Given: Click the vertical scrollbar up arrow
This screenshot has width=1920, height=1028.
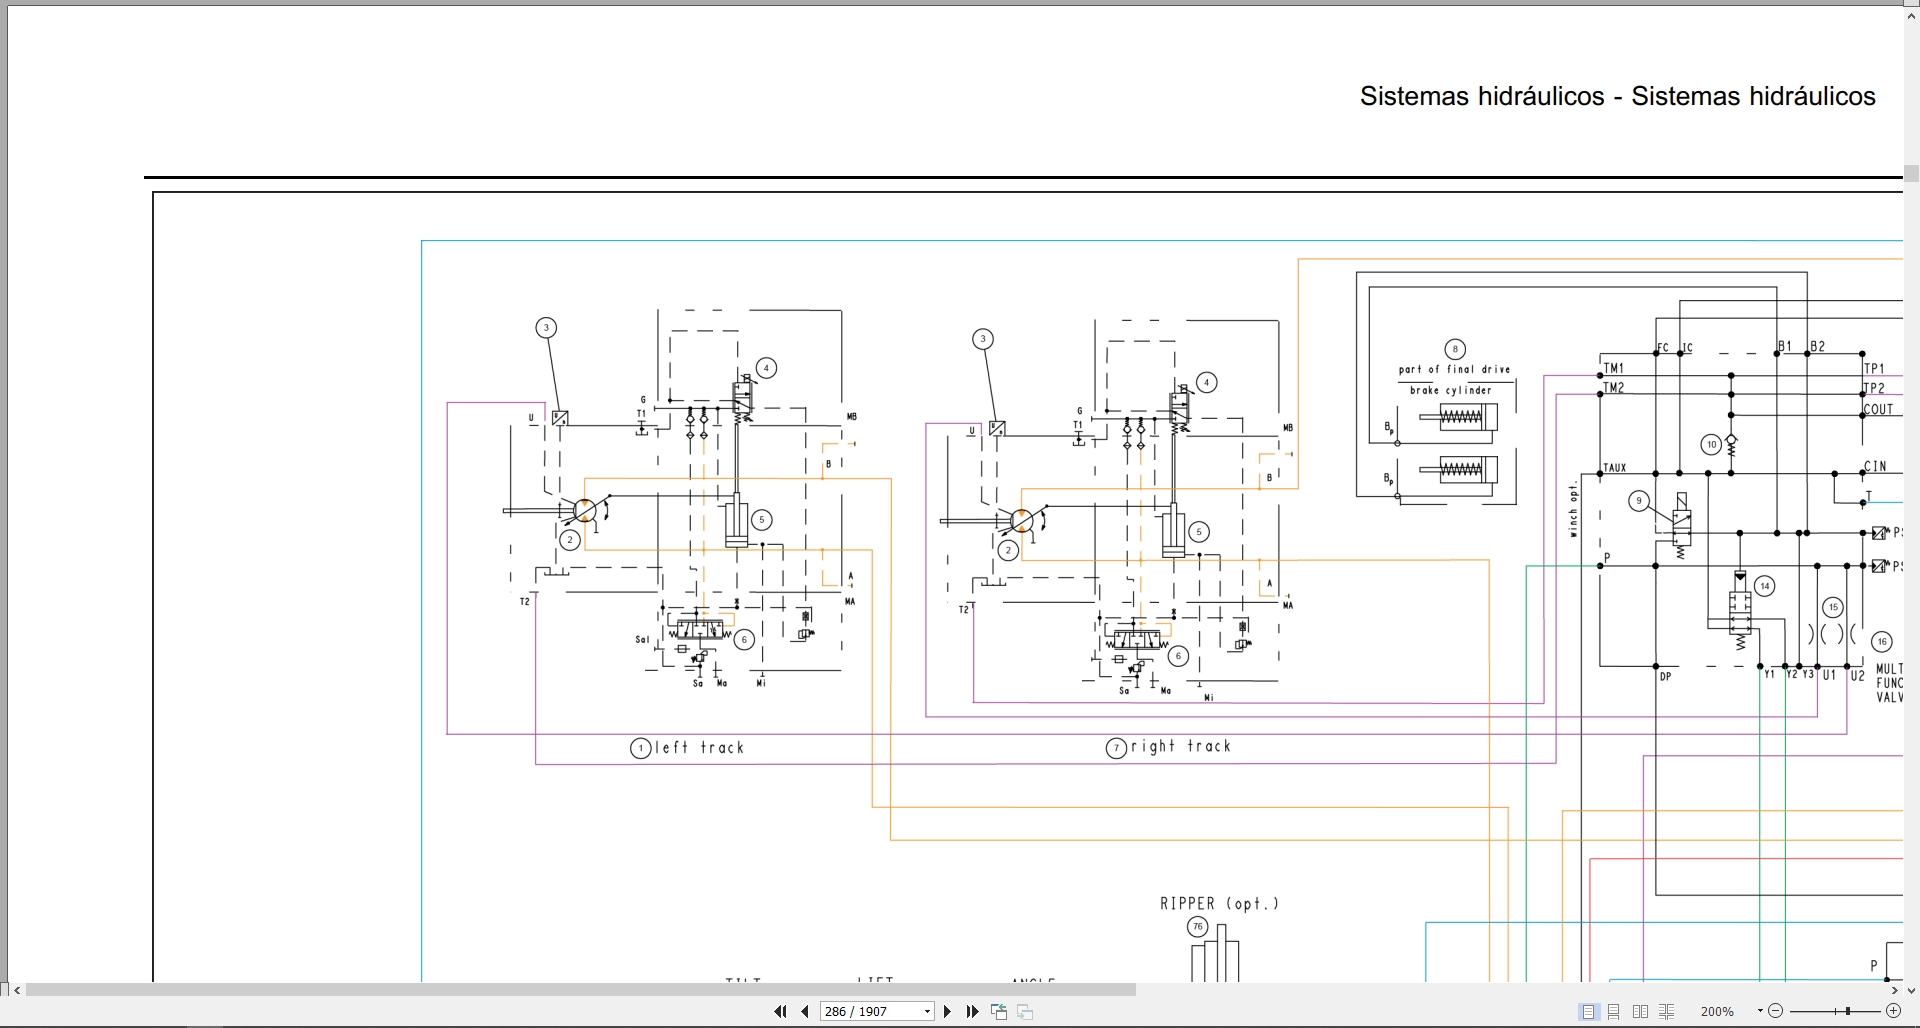Looking at the screenshot, I should tap(1911, 15).
